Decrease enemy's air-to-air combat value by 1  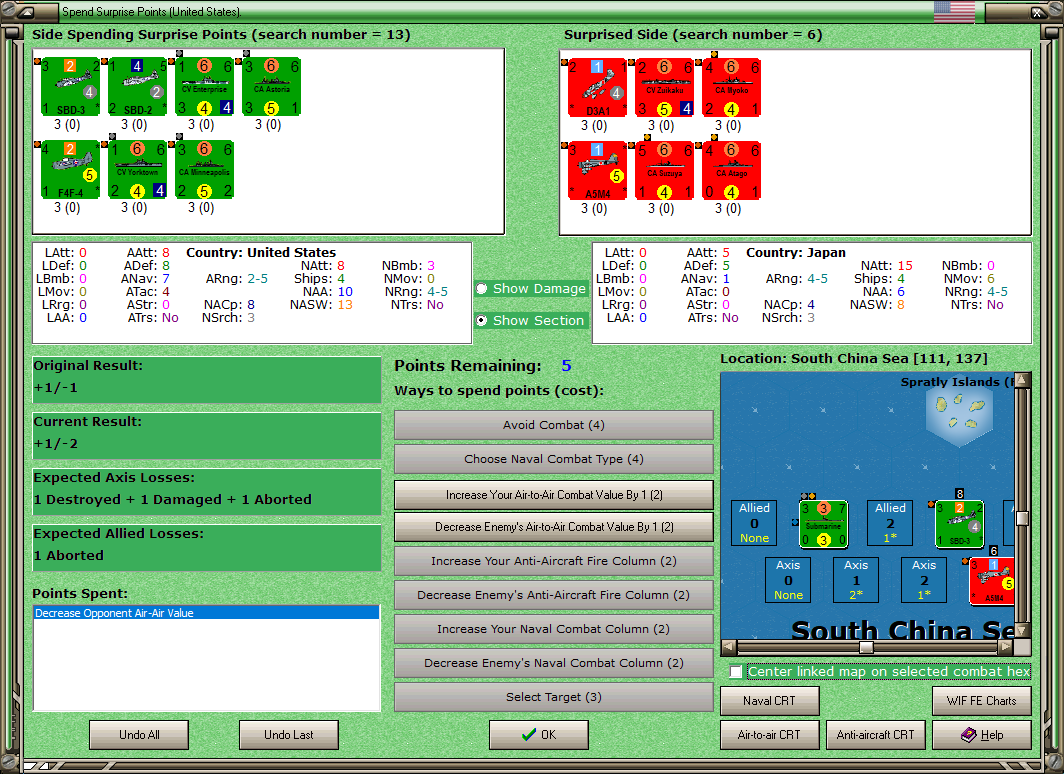554,526
